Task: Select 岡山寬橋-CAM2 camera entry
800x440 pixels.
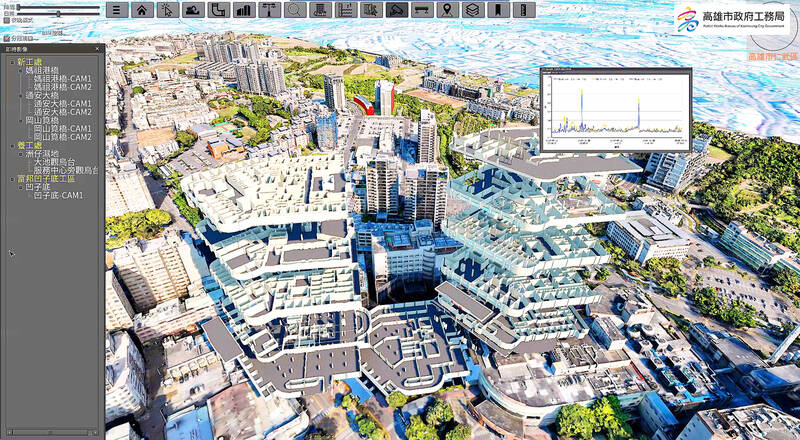Action: pos(62,137)
